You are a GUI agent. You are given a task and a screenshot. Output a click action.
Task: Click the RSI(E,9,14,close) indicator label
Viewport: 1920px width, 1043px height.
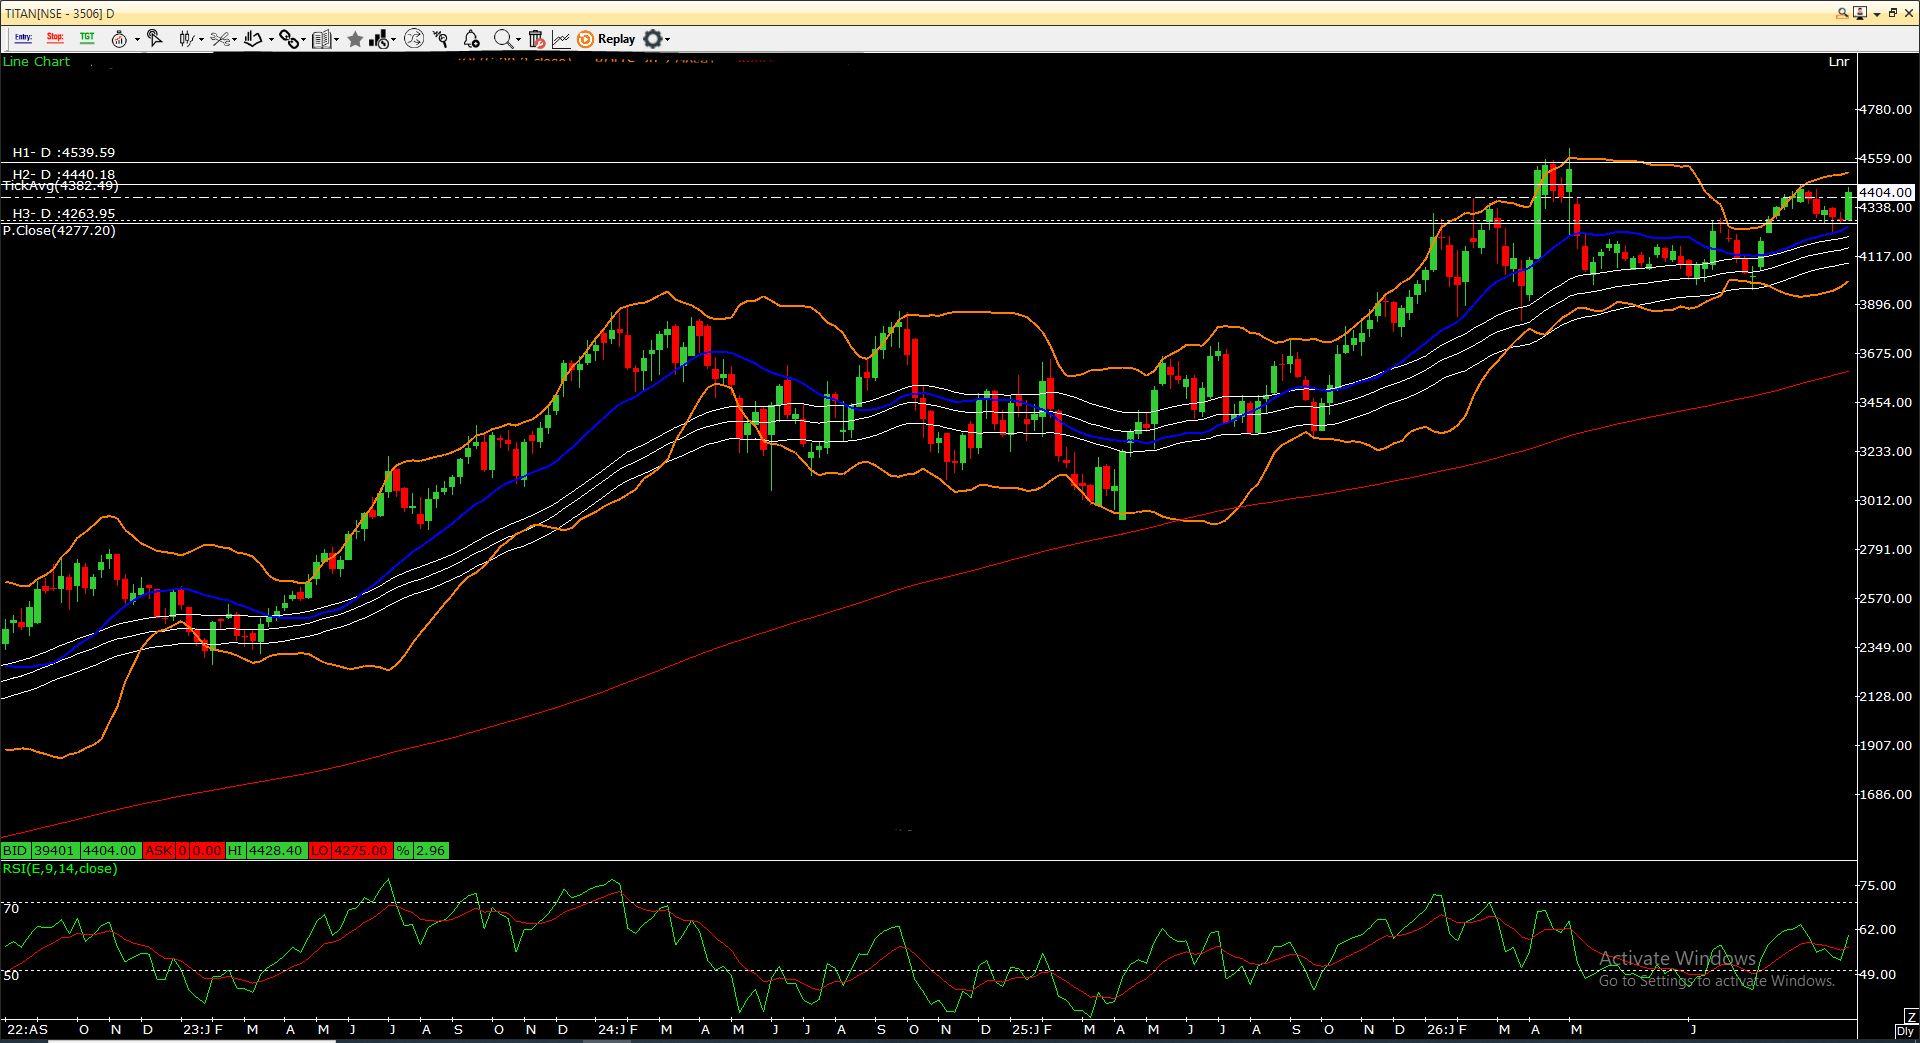(x=60, y=868)
